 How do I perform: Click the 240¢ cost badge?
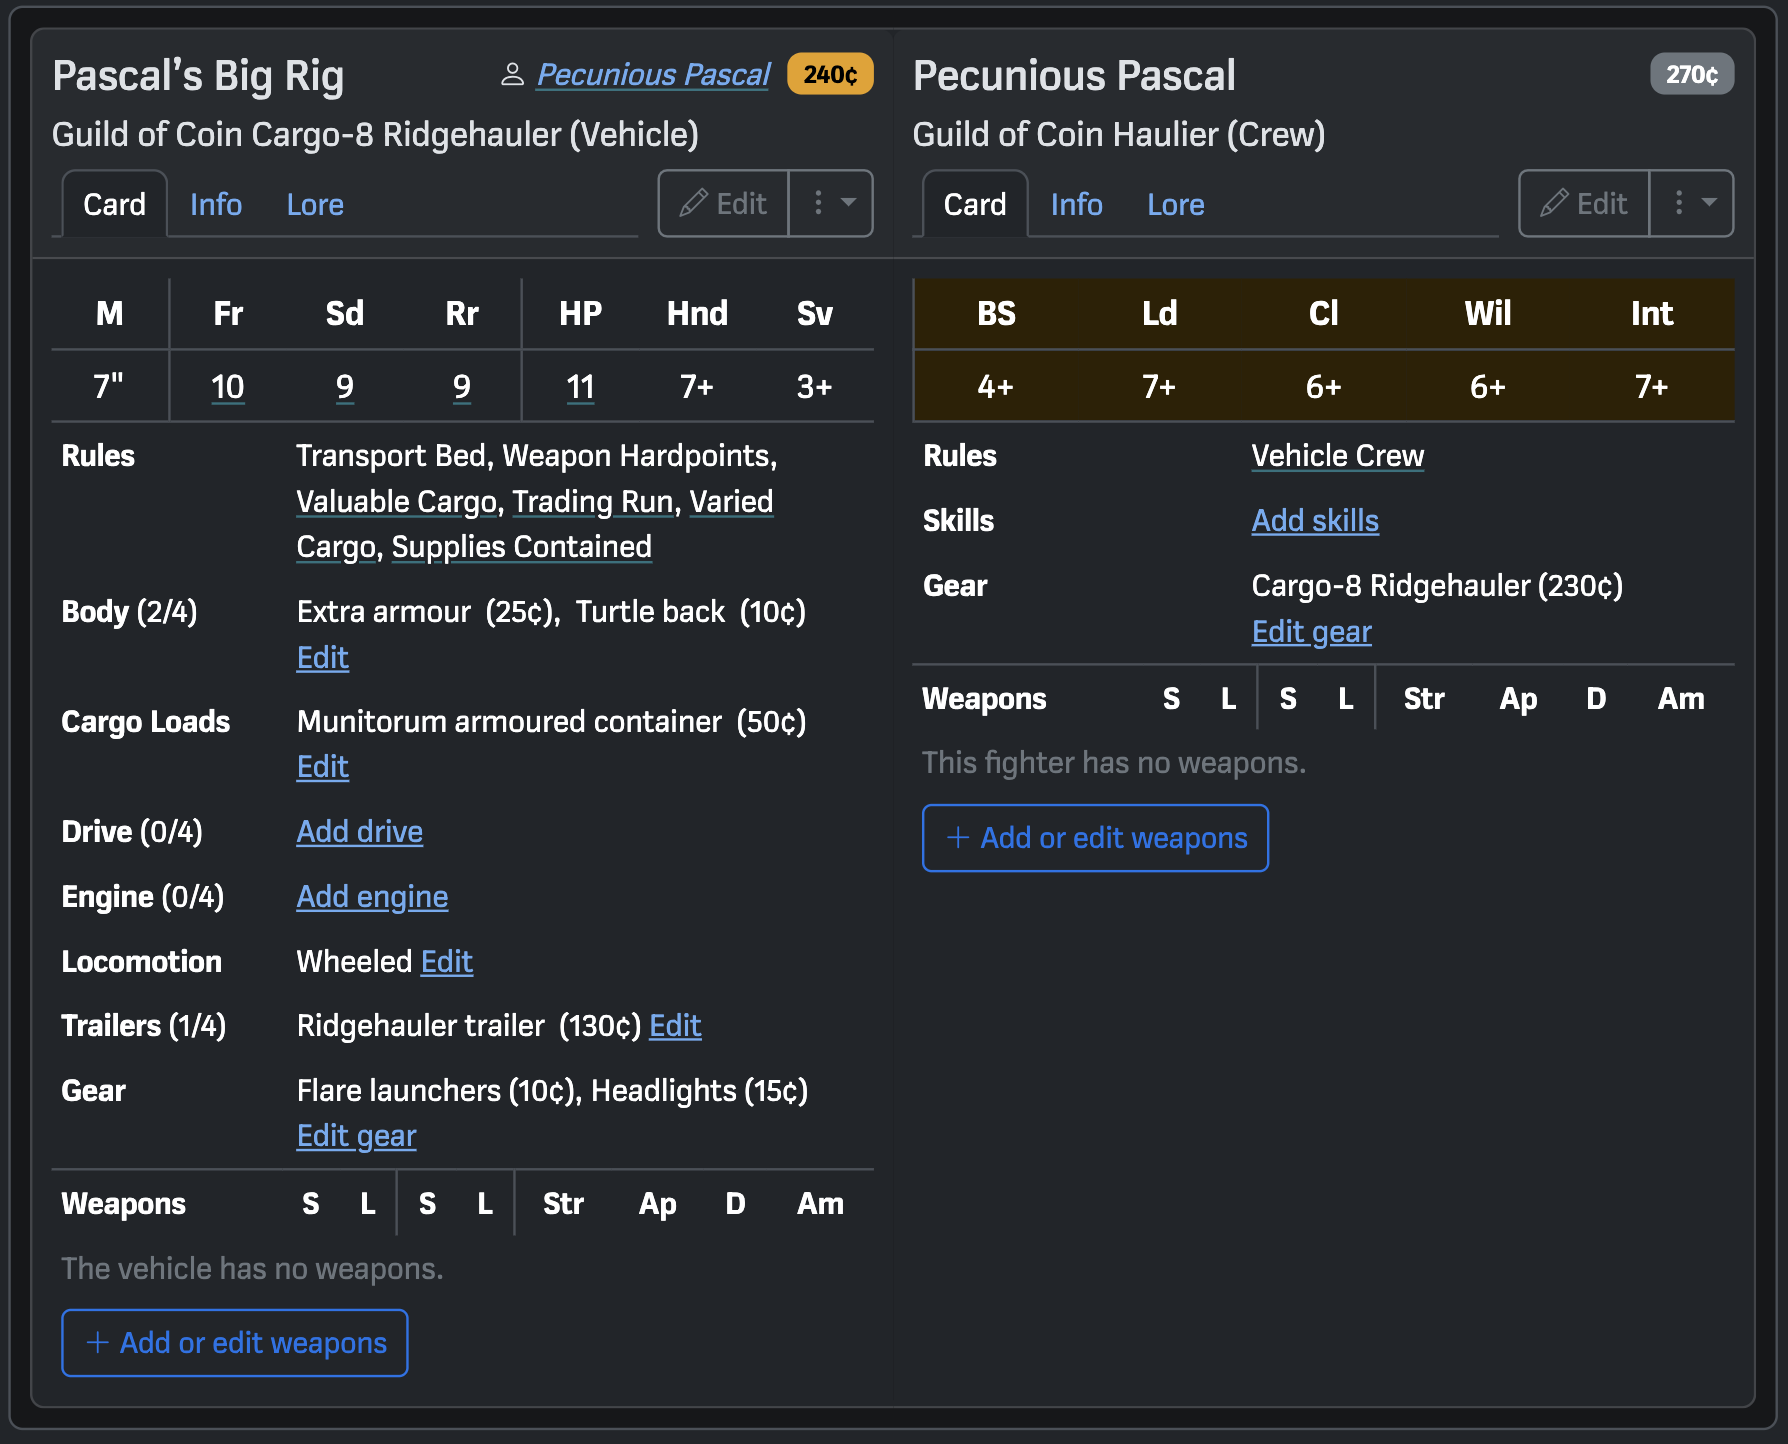pyautogui.click(x=830, y=75)
